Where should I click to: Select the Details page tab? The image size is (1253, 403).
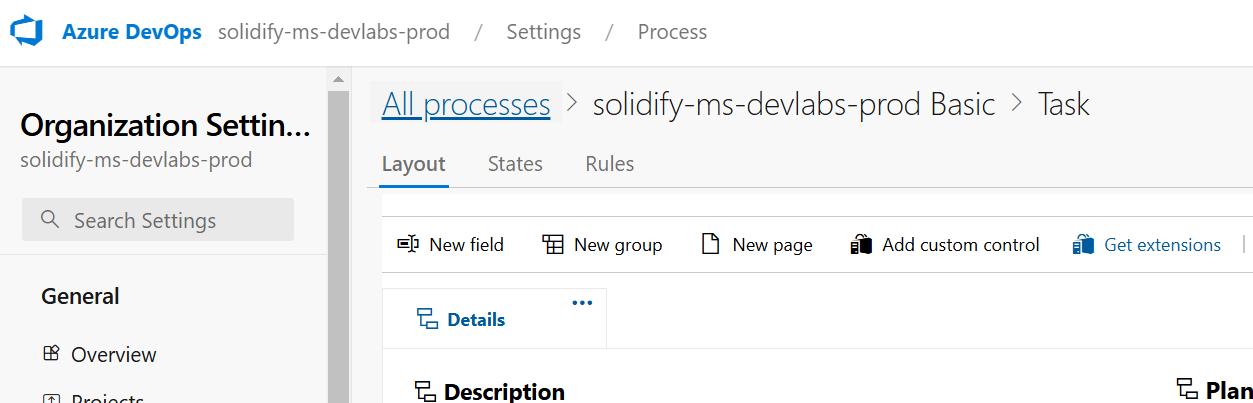point(494,319)
